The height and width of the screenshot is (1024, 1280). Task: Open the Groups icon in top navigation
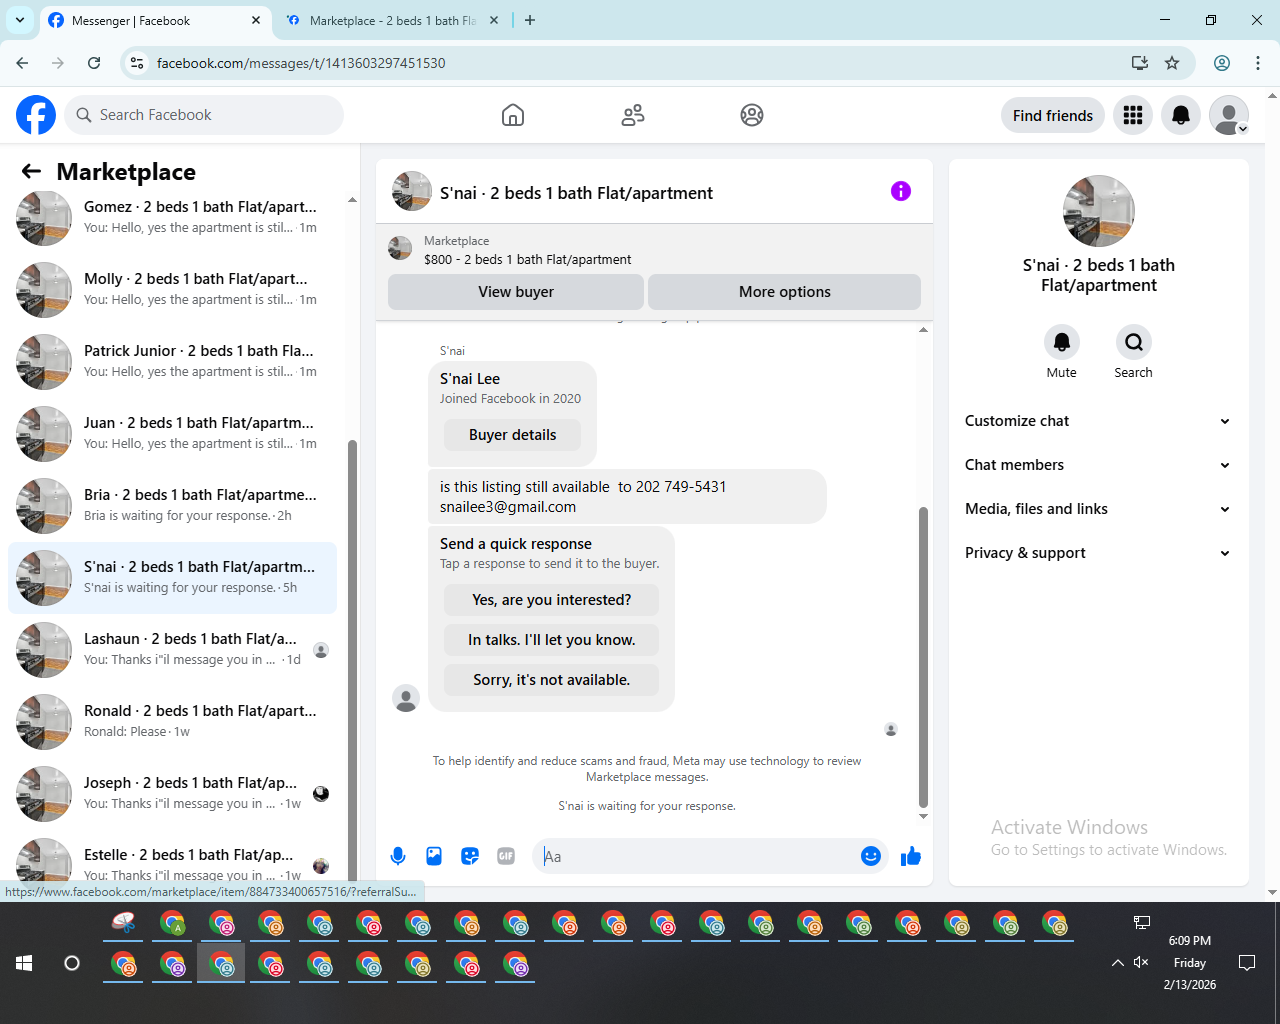tap(752, 115)
